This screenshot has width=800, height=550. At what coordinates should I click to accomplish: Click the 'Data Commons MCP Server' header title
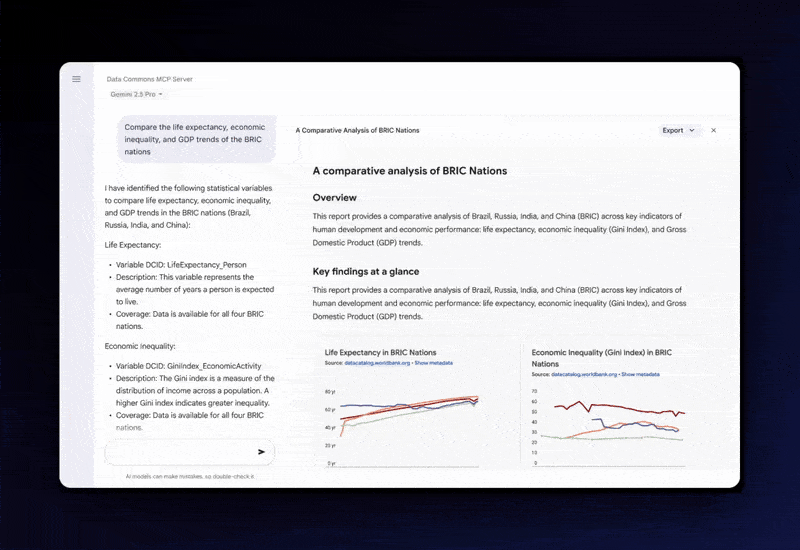(x=150, y=79)
